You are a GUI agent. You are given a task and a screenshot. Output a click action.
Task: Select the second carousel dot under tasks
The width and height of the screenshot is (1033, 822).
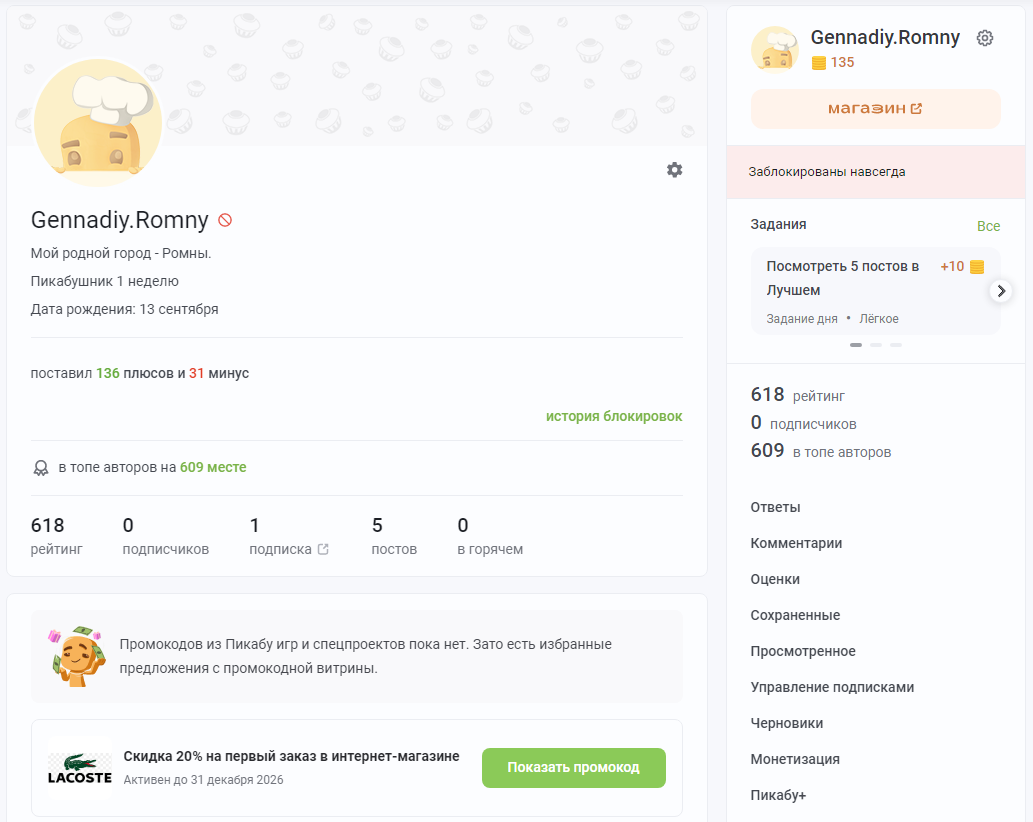[876, 344]
